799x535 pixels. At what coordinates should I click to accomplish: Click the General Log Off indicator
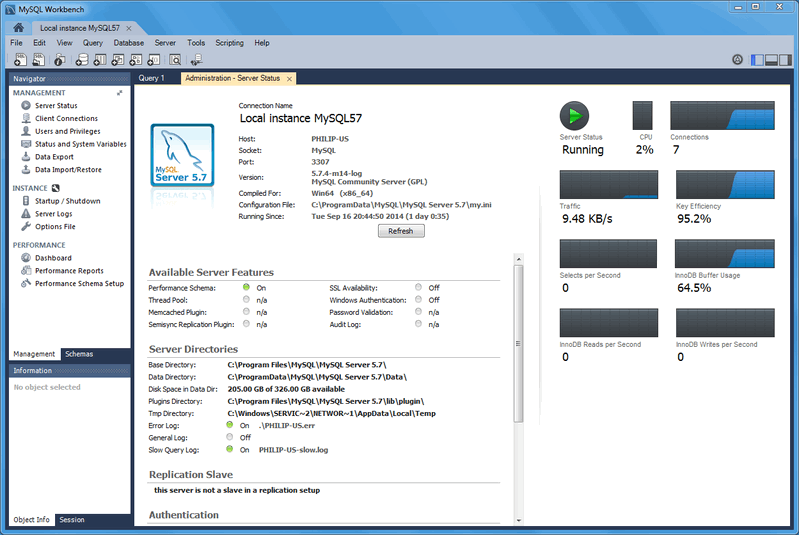[x=229, y=437]
